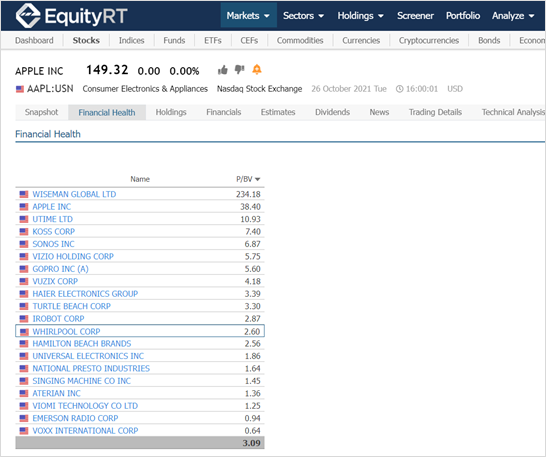Open the Screener menu item
Viewport: 546px width, 457px height.
tap(415, 16)
